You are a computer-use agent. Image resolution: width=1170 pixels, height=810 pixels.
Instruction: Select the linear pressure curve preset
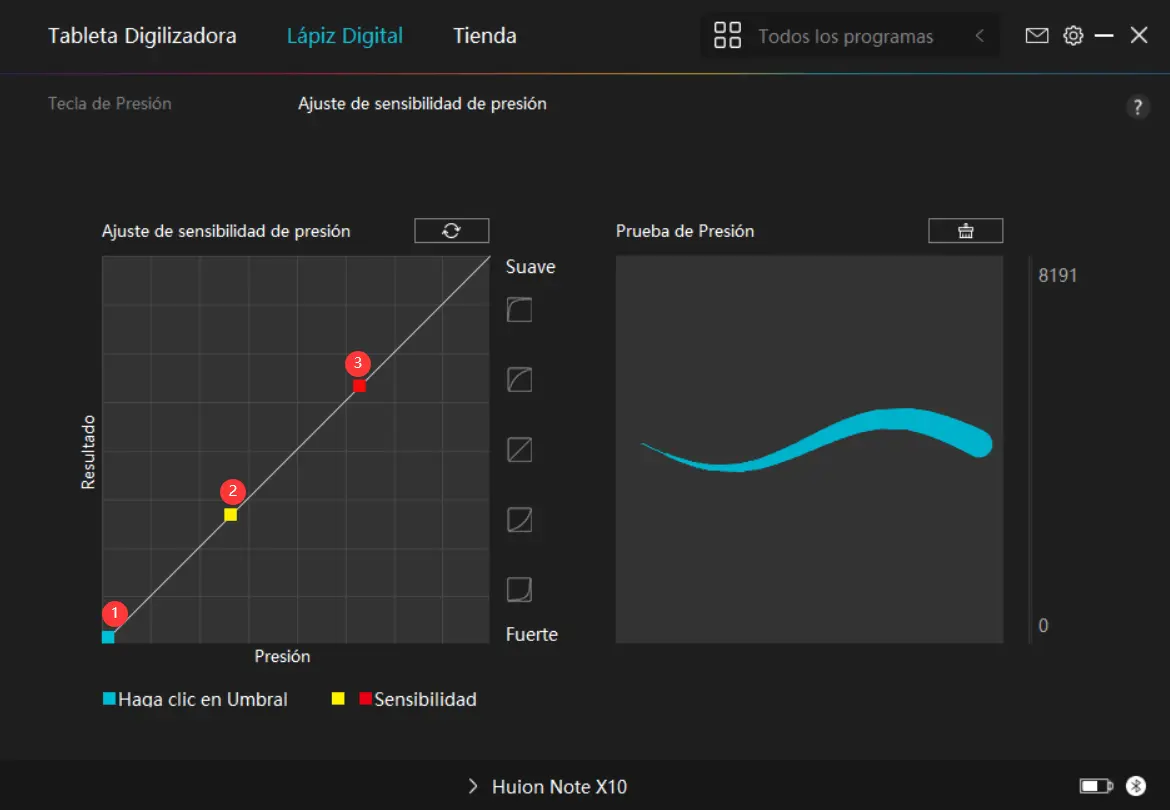click(519, 450)
